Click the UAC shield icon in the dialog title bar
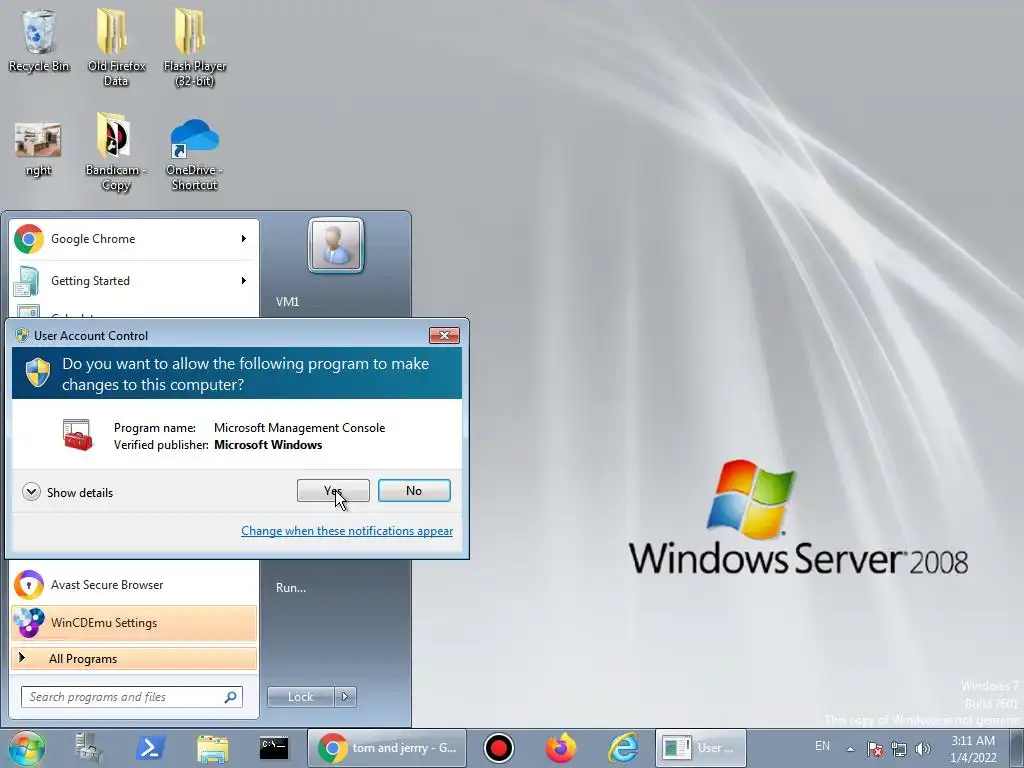Screen dimensions: 1024x768 pos(22,335)
